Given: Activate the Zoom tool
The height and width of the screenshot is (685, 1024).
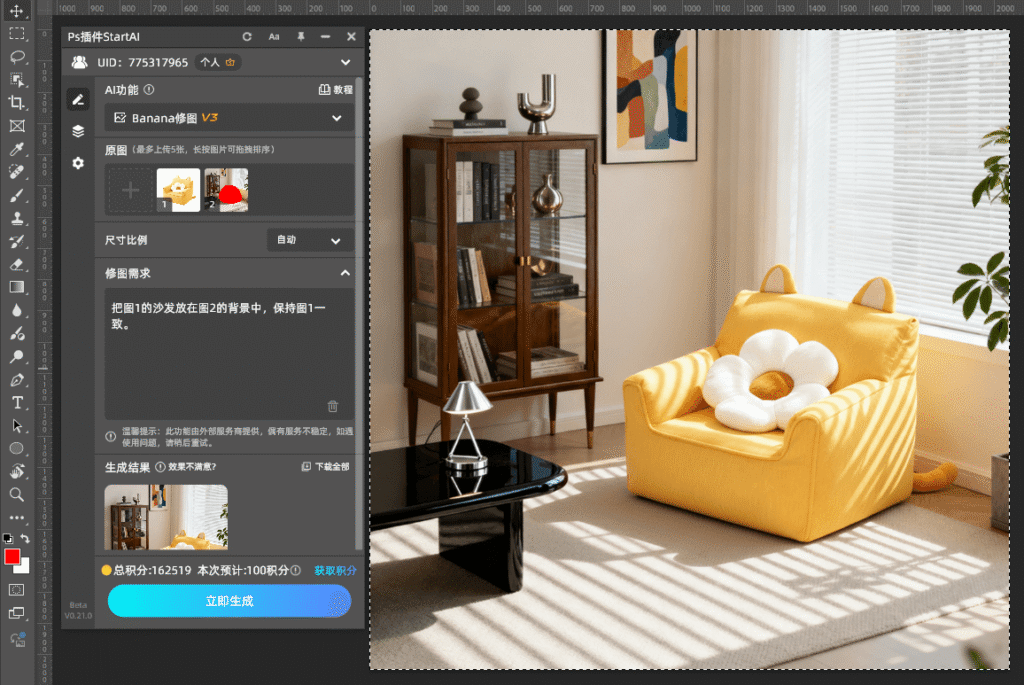Looking at the screenshot, I should 17,494.
